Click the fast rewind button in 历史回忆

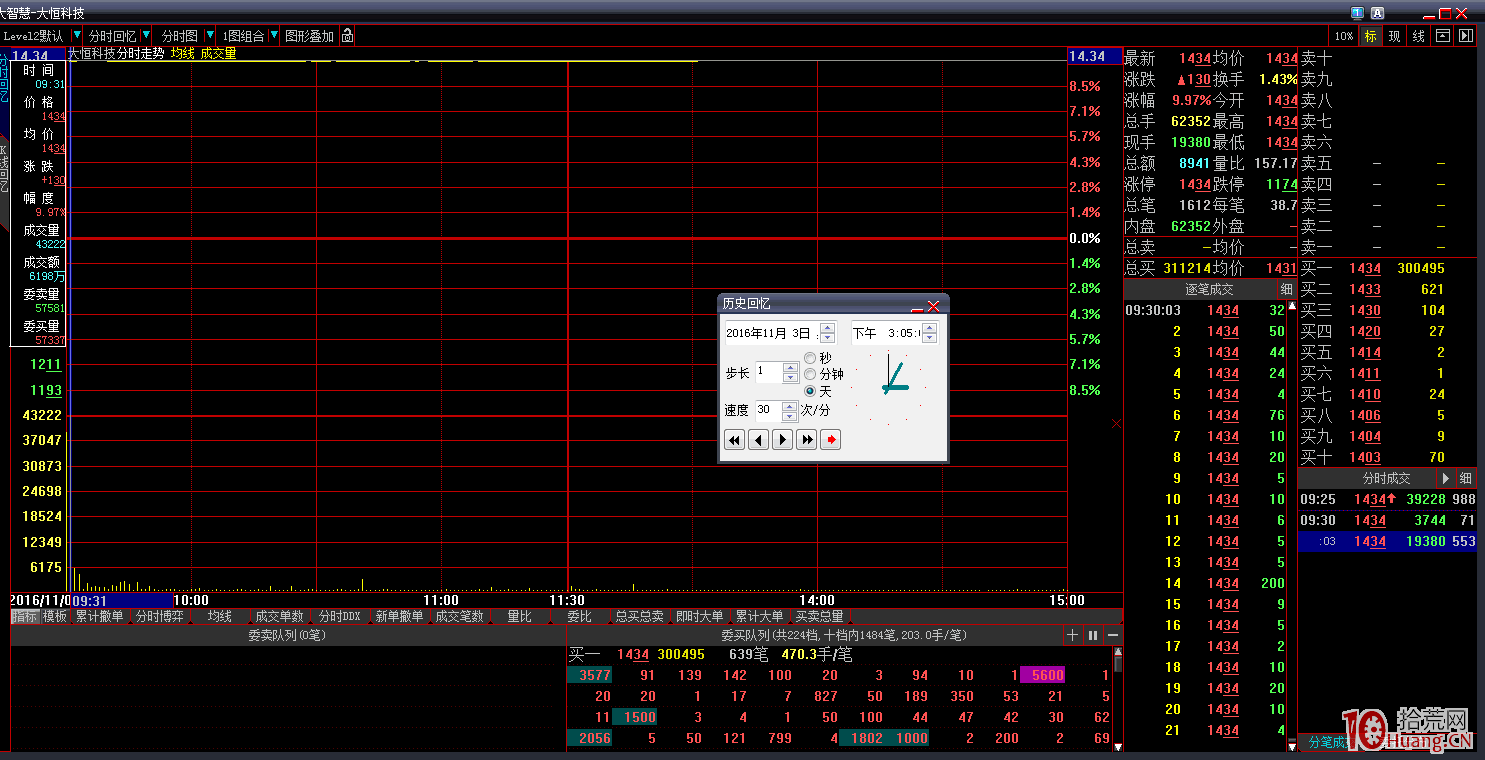click(x=734, y=440)
